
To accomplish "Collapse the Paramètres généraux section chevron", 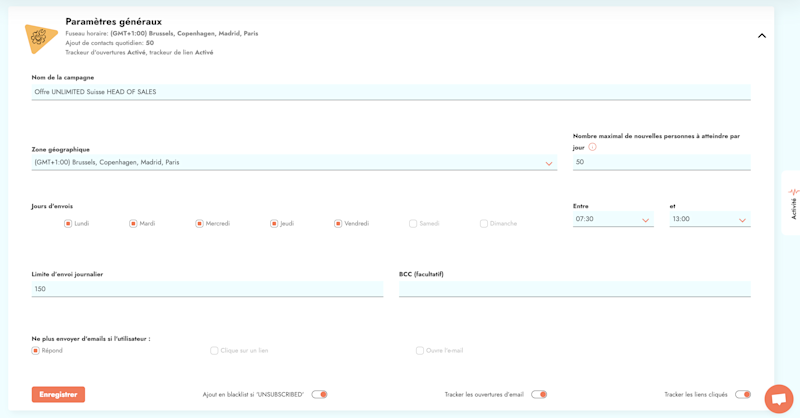I will pos(762,36).
